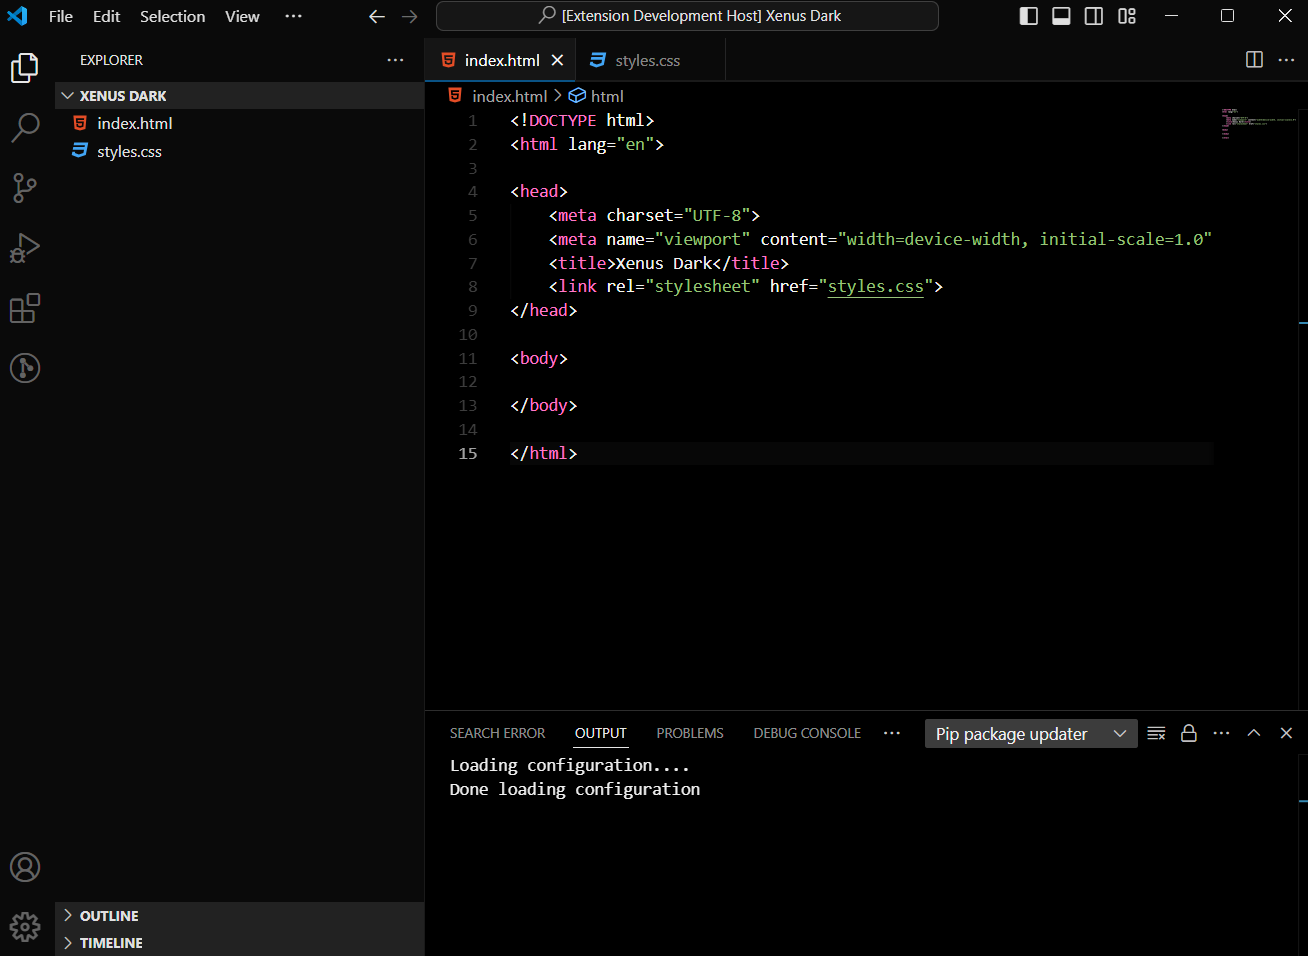Open the Source Control view

pos(25,188)
